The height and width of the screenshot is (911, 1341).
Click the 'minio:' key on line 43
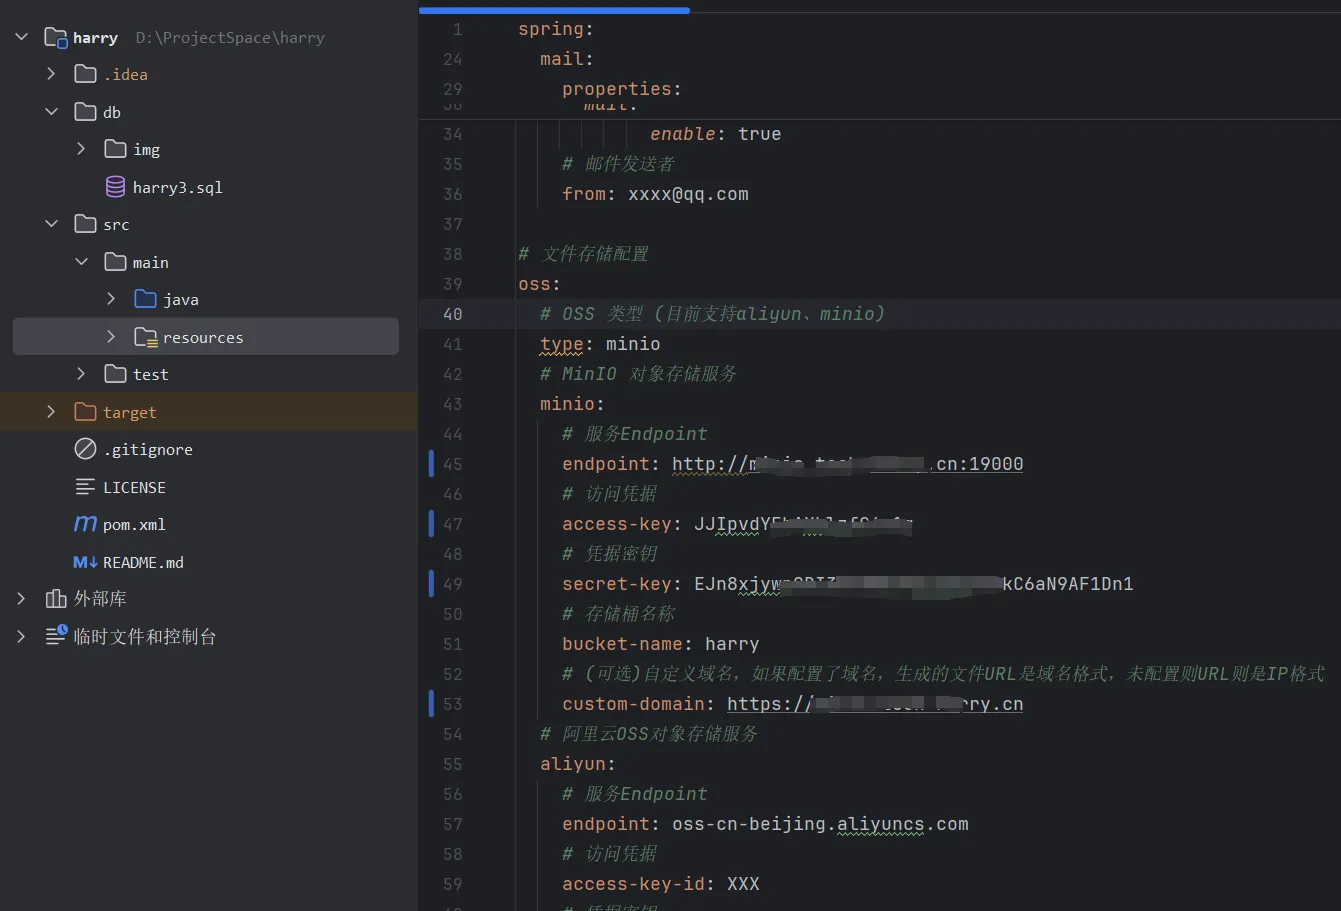pyautogui.click(x=572, y=404)
